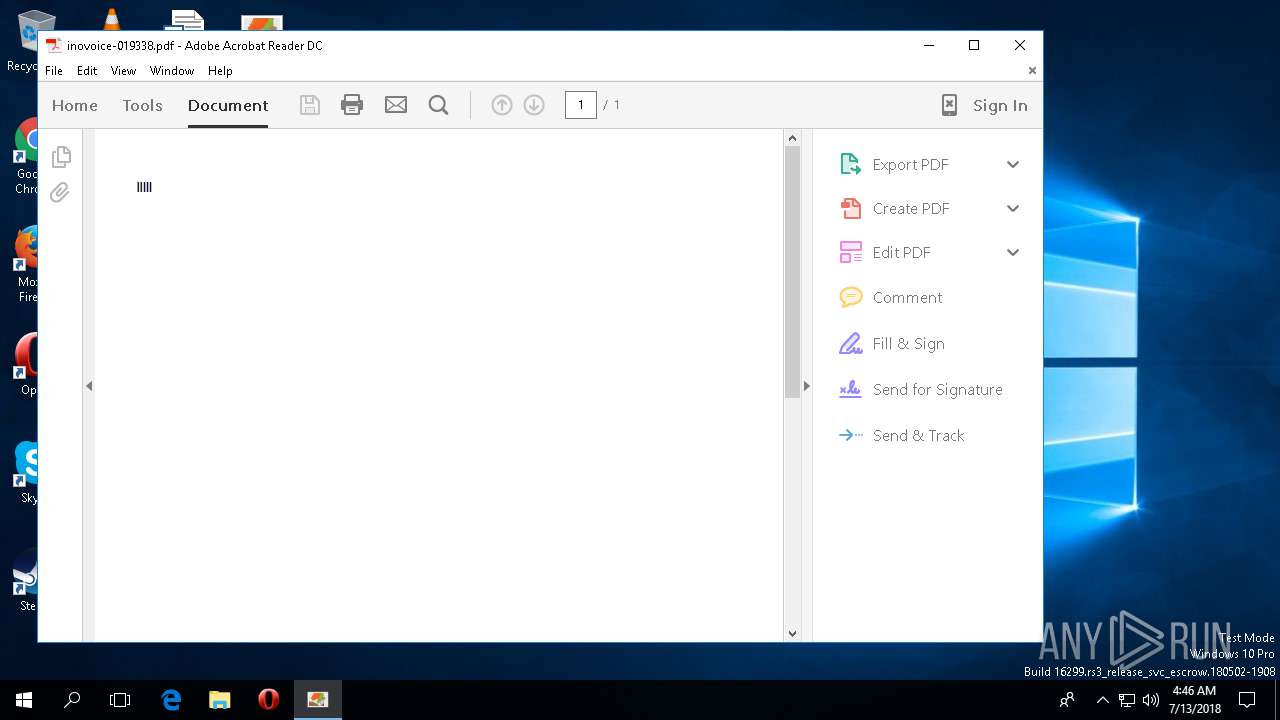Click the Send for Signature label
The image size is (1280, 720).
pos(937,390)
